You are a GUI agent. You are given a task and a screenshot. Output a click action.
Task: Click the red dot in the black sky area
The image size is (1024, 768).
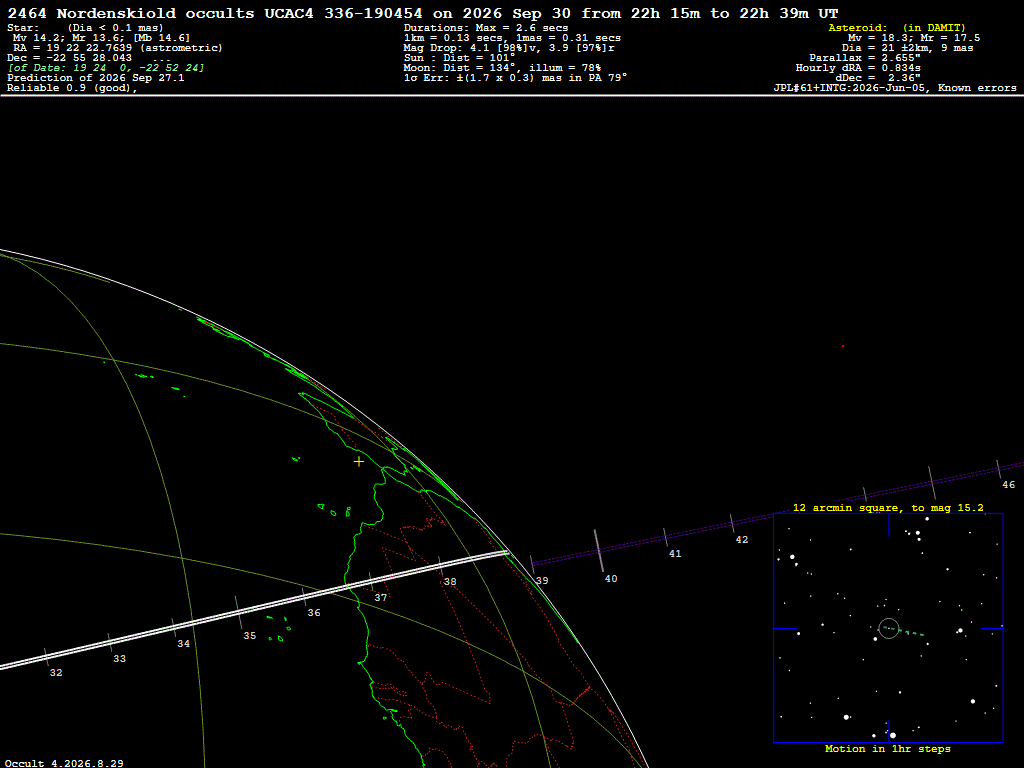click(x=843, y=346)
